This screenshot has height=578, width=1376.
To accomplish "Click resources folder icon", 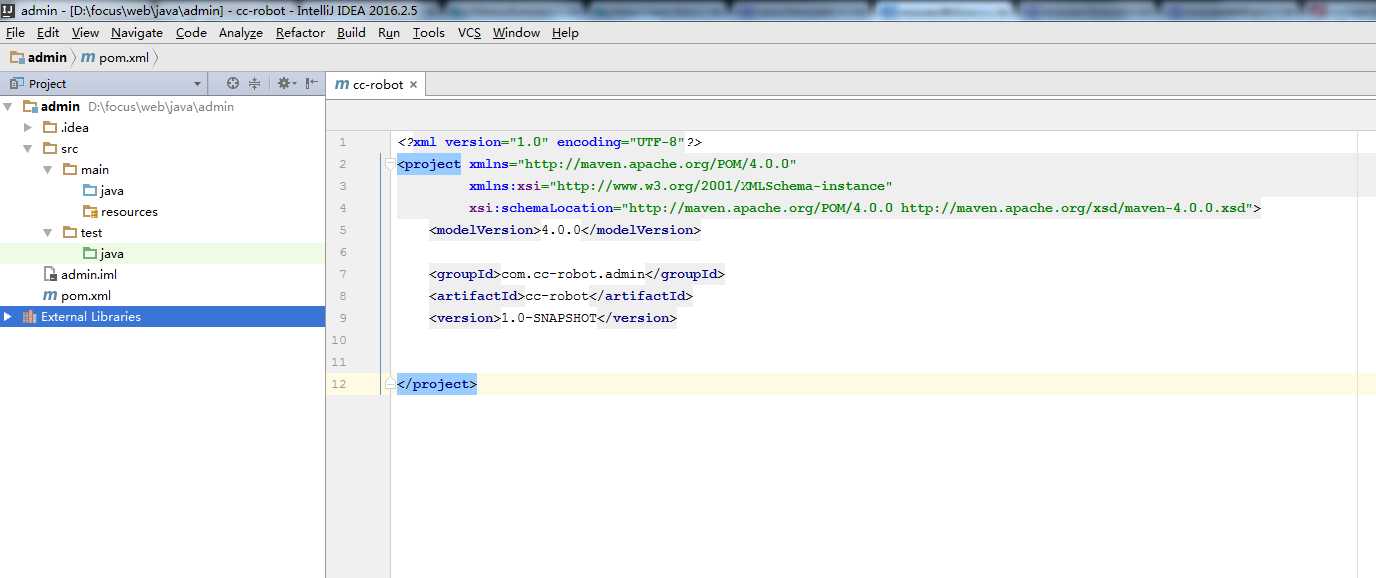I will pyautogui.click(x=90, y=211).
